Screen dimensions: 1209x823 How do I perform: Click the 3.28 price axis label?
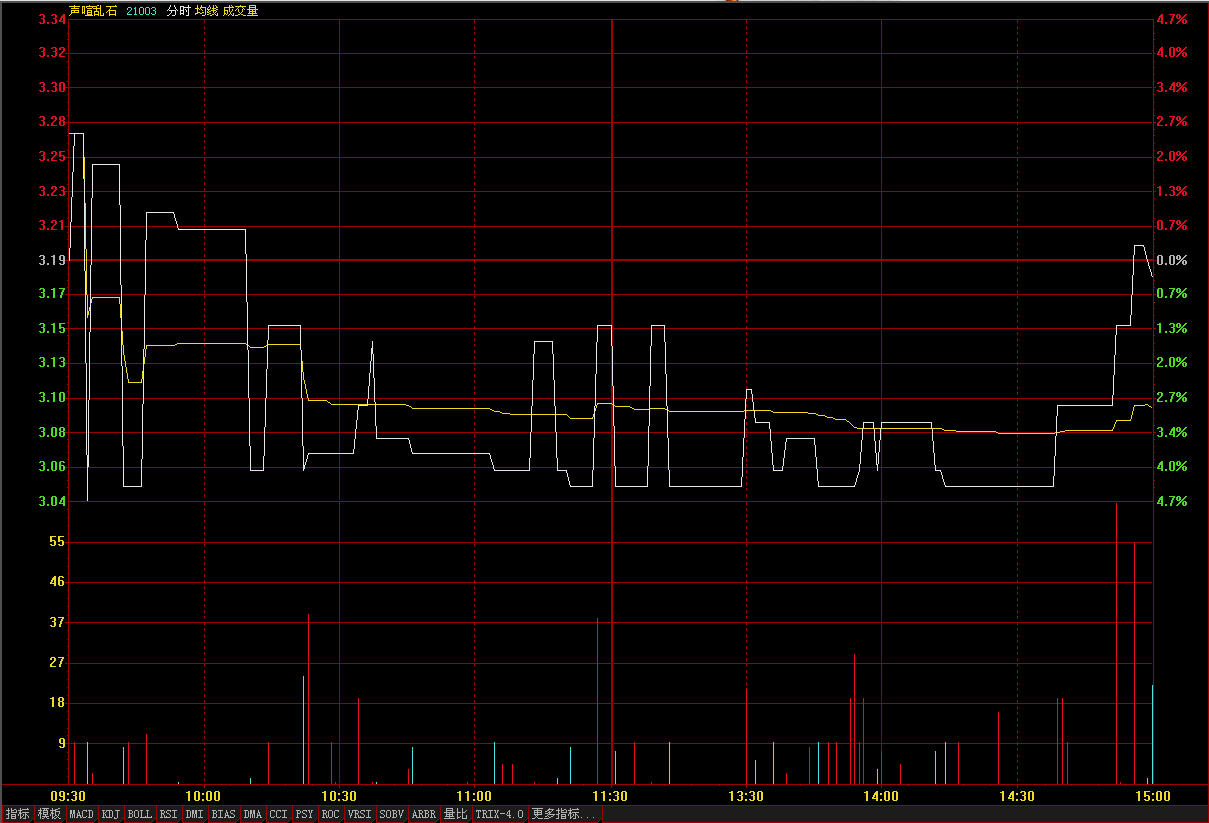pyautogui.click(x=51, y=122)
